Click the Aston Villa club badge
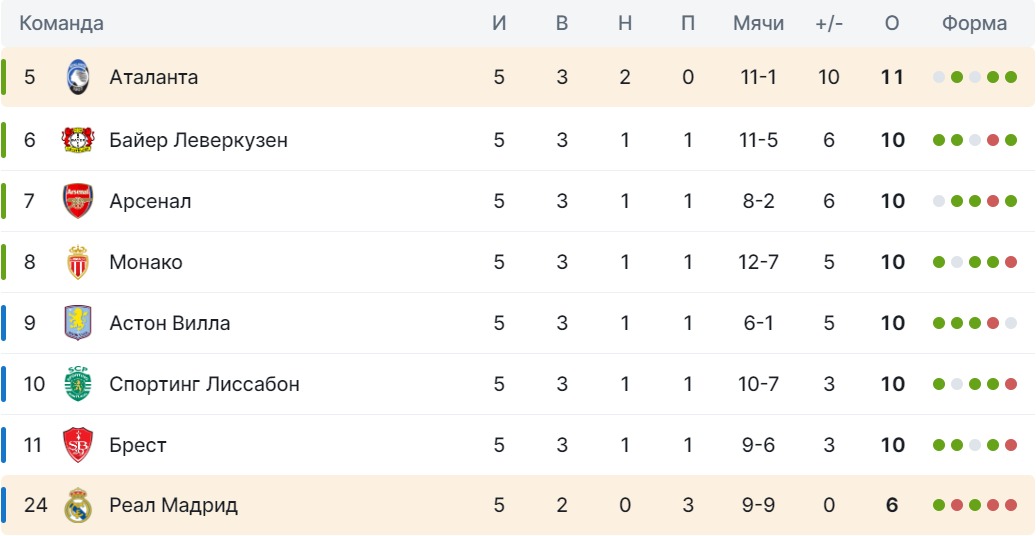Image resolution: width=1036 pixels, height=536 pixels. click(78, 323)
